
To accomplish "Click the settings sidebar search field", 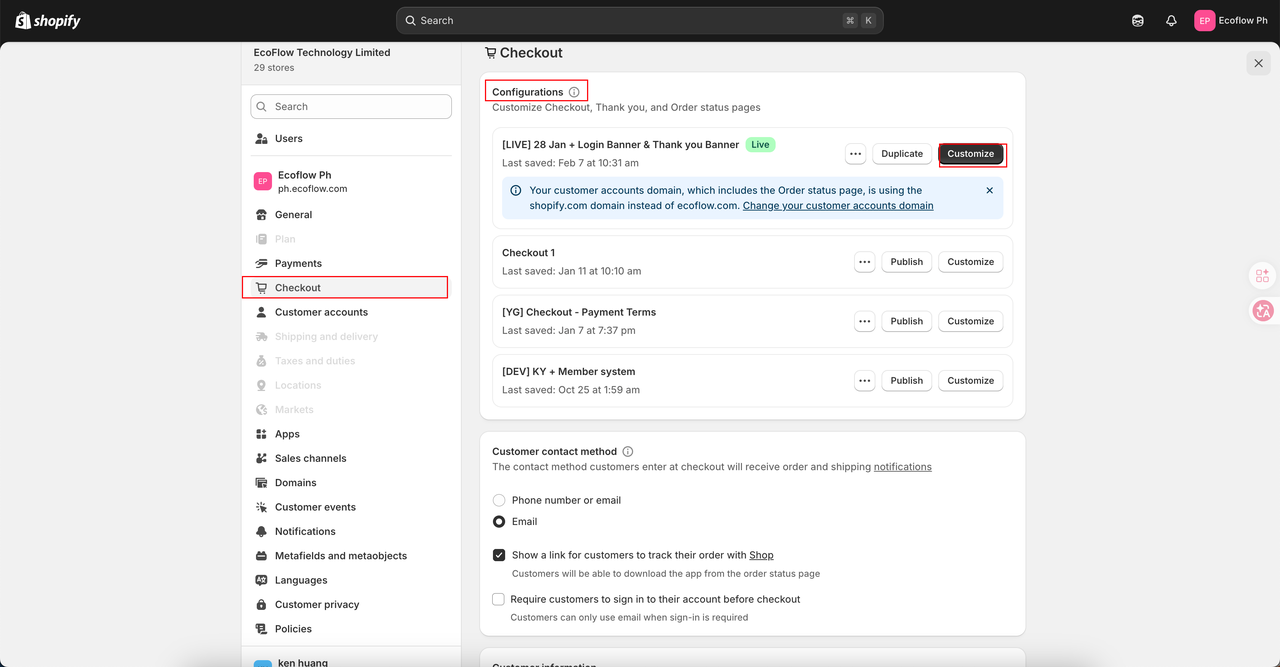I will click(351, 107).
